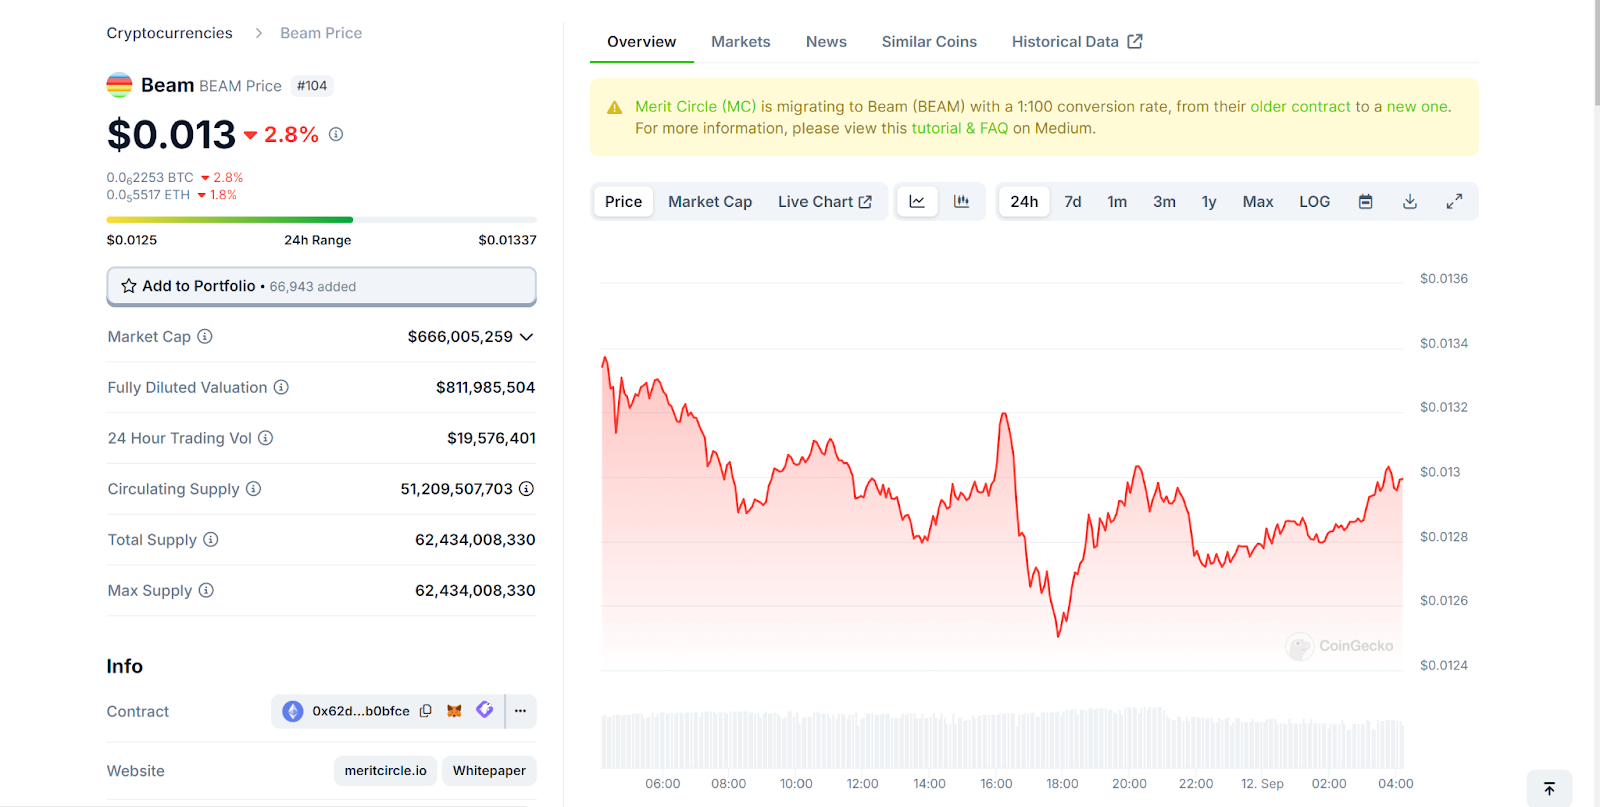Screen dimensions: 1600x807
Task: Open the Historical Data tab
Action: (x=1077, y=42)
